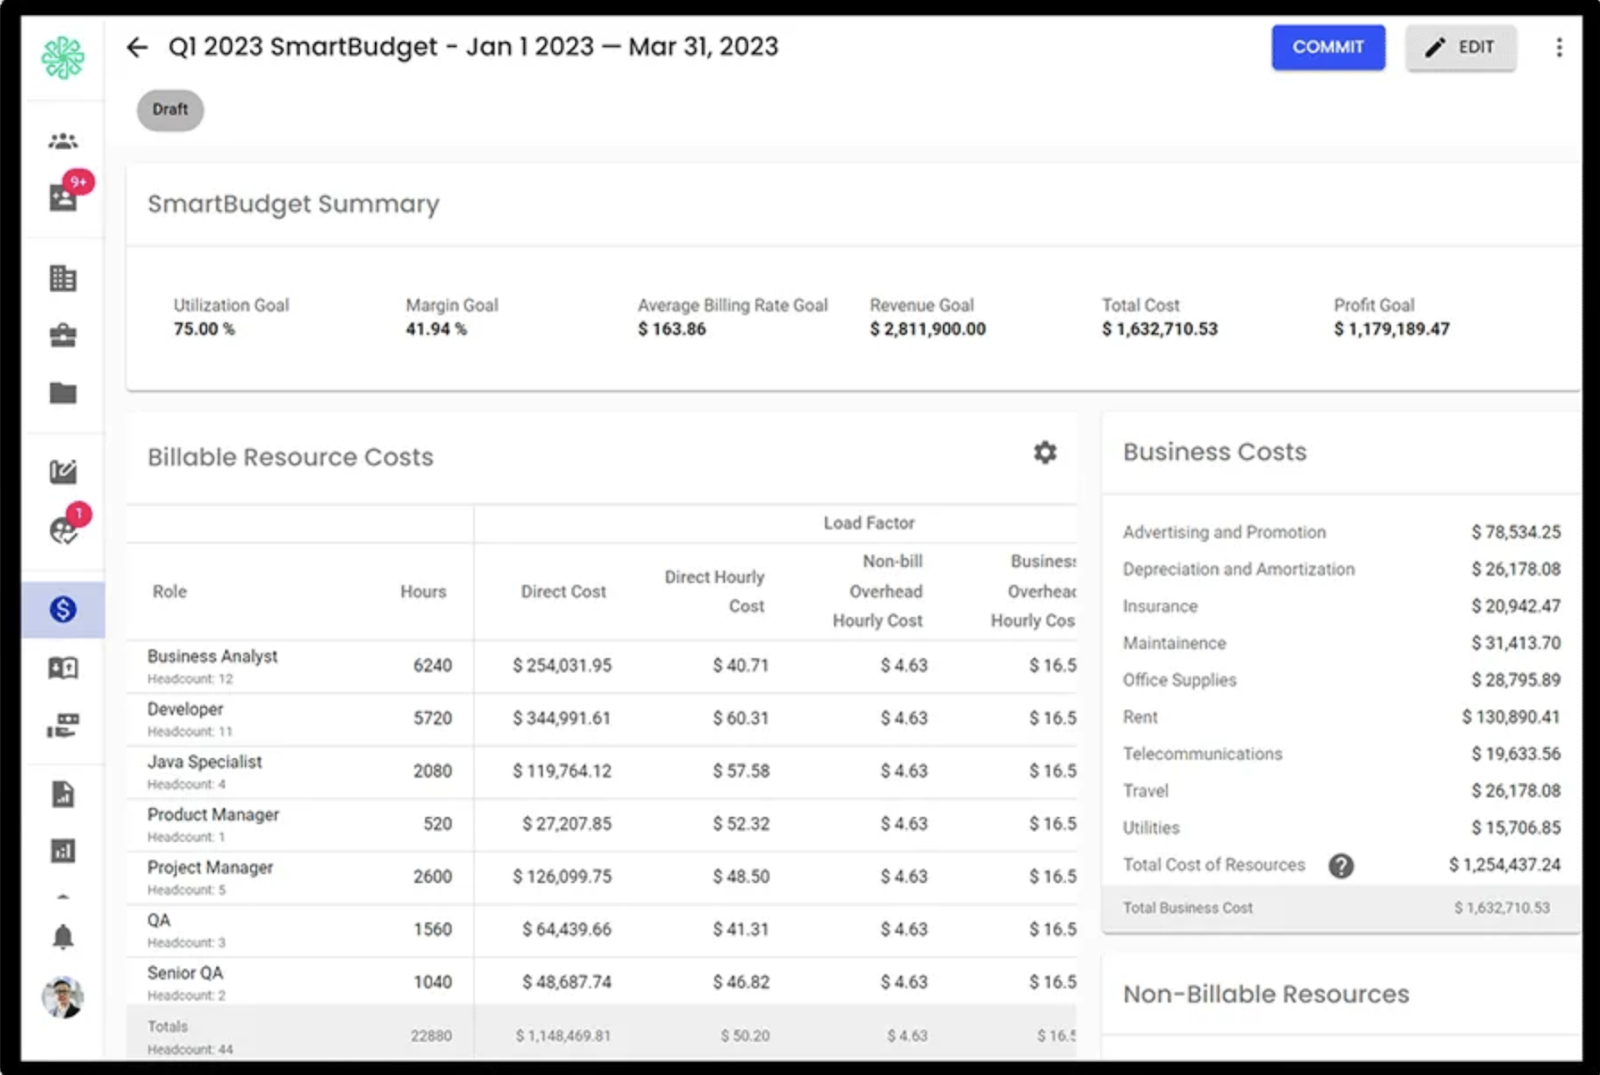Open approvals icon with the red 1 badge
Screen dimensions: 1600x1075
click(63, 527)
